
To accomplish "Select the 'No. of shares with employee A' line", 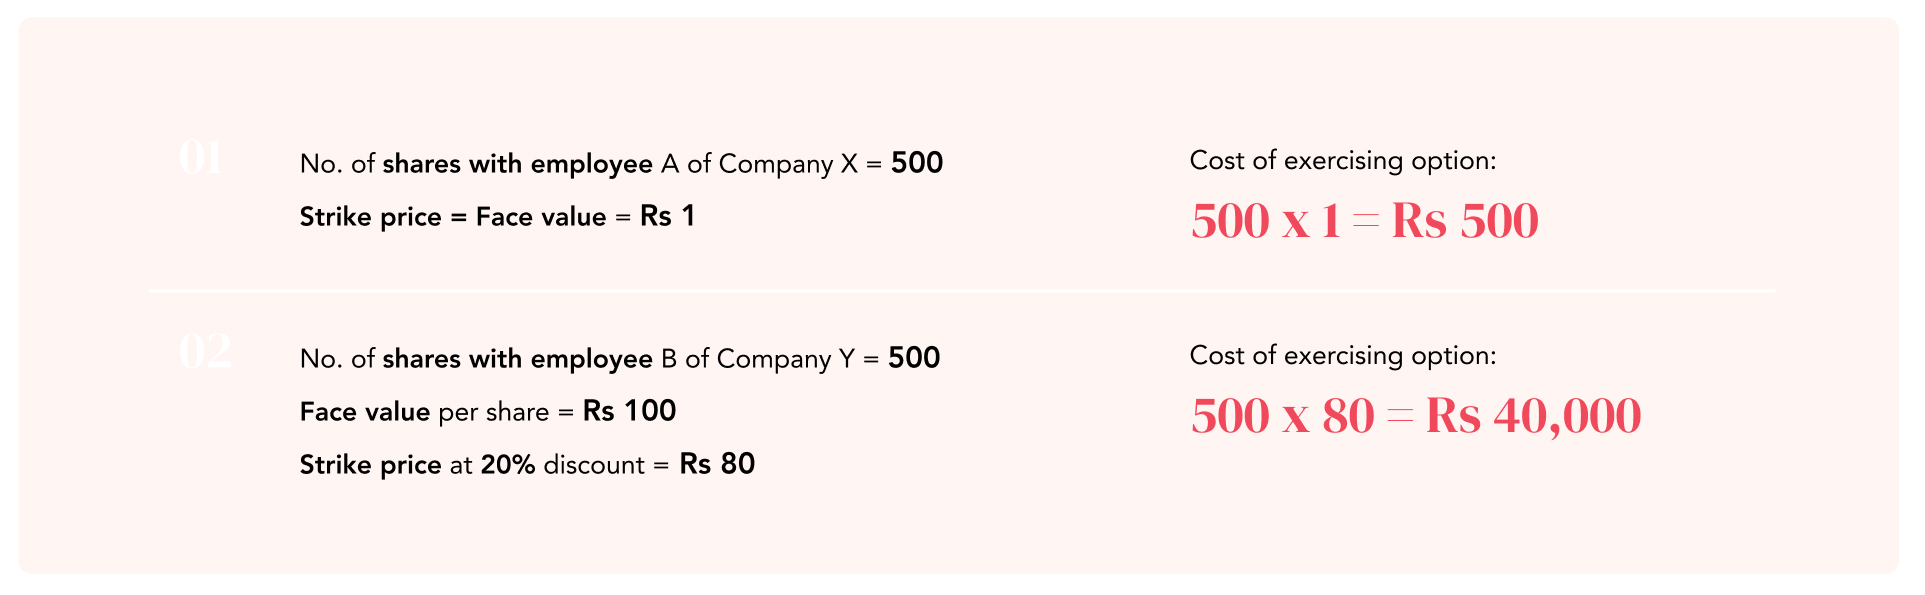I will click(621, 164).
